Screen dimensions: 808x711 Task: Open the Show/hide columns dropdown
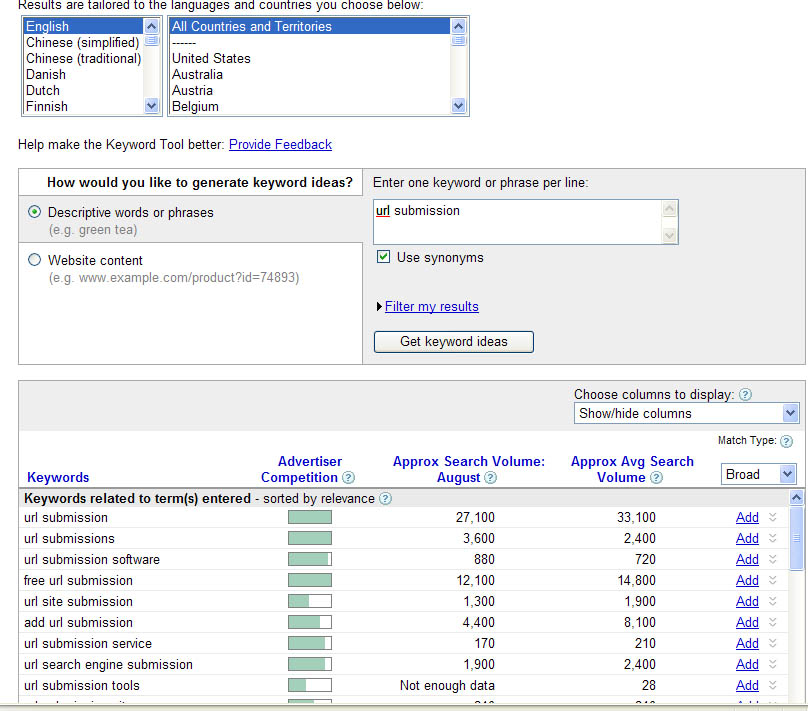[686, 413]
